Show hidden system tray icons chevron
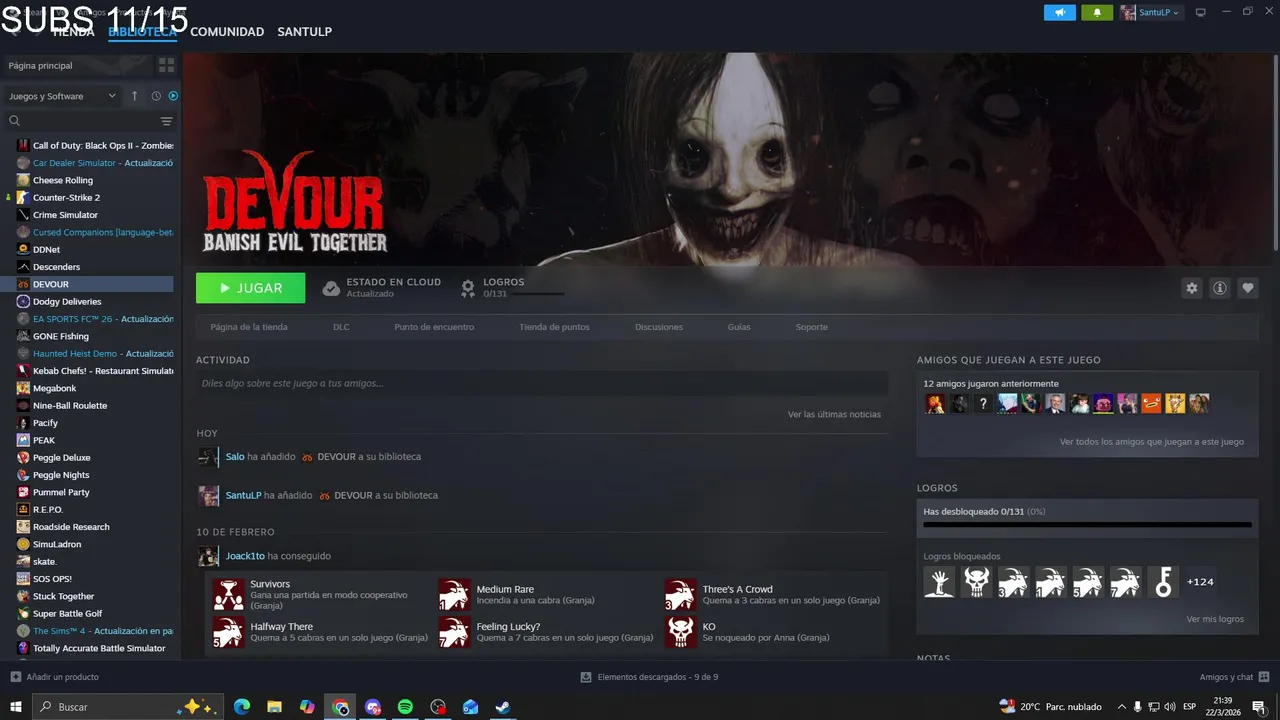1280x720 pixels. click(x=1121, y=707)
